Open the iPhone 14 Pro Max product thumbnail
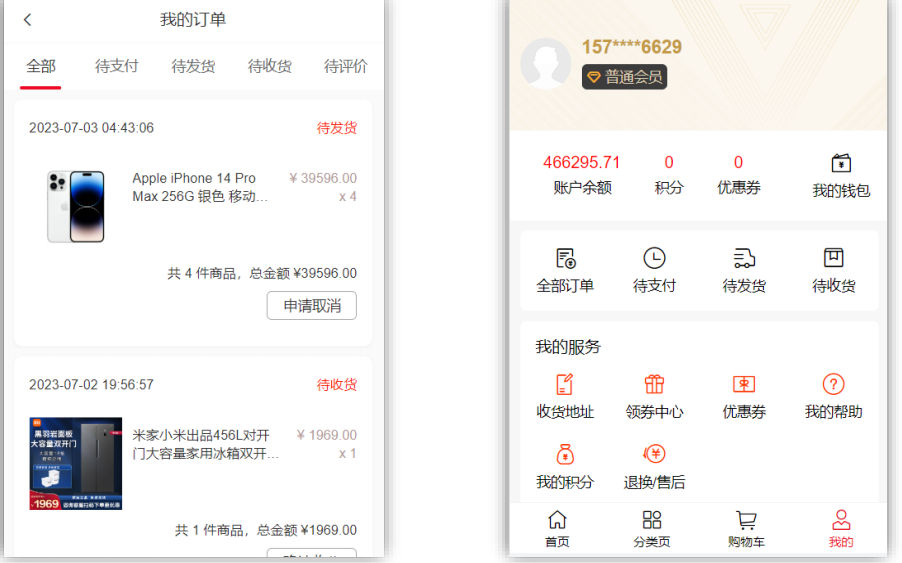This screenshot has width=902, height=563. pos(76,206)
